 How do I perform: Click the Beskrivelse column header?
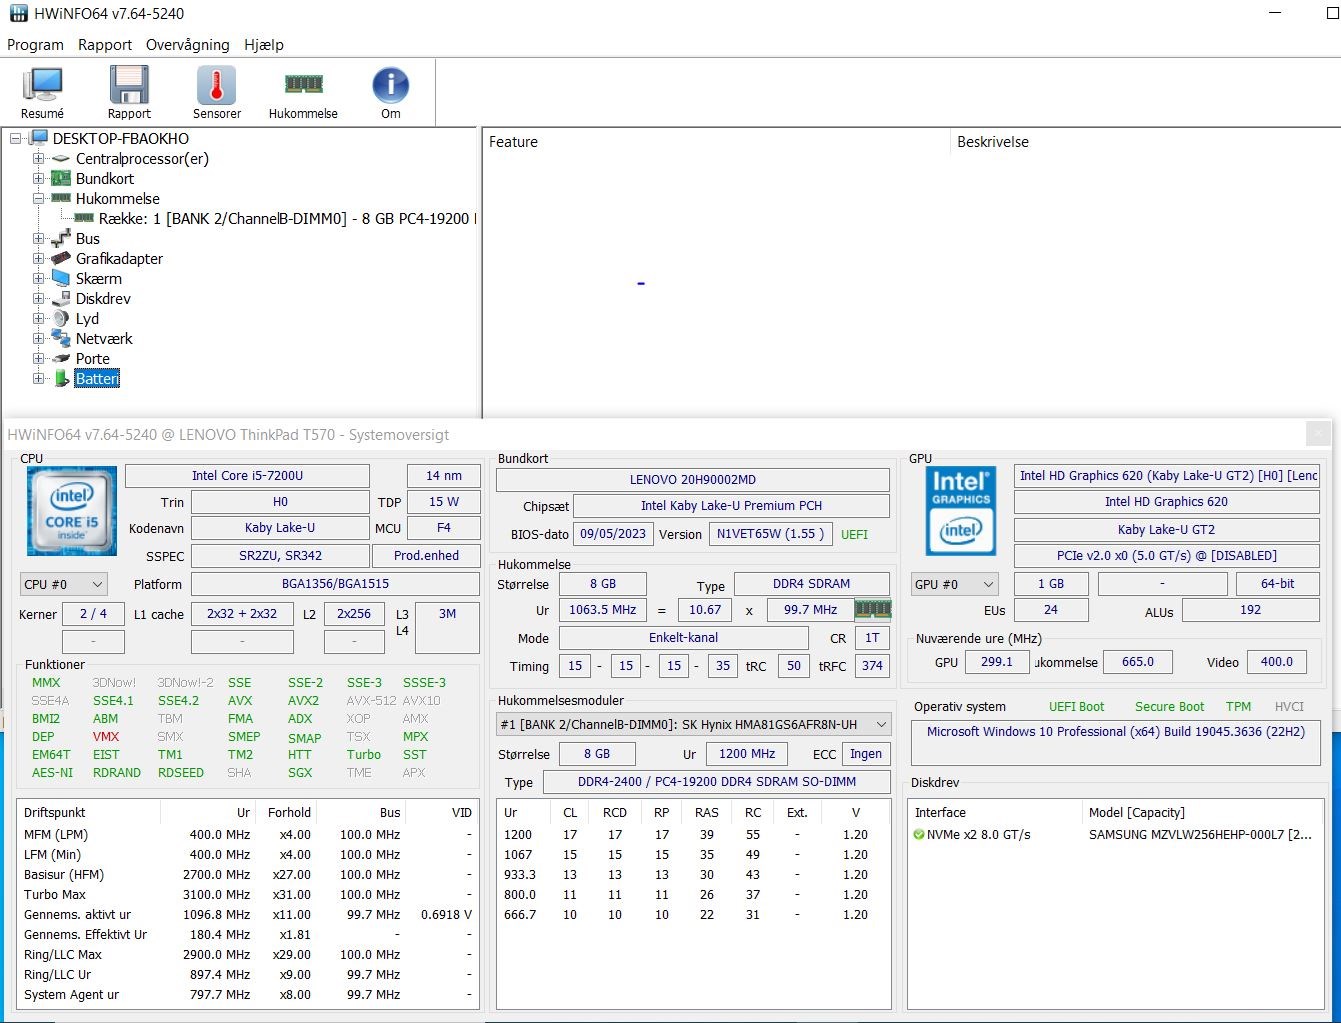click(1145, 142)
